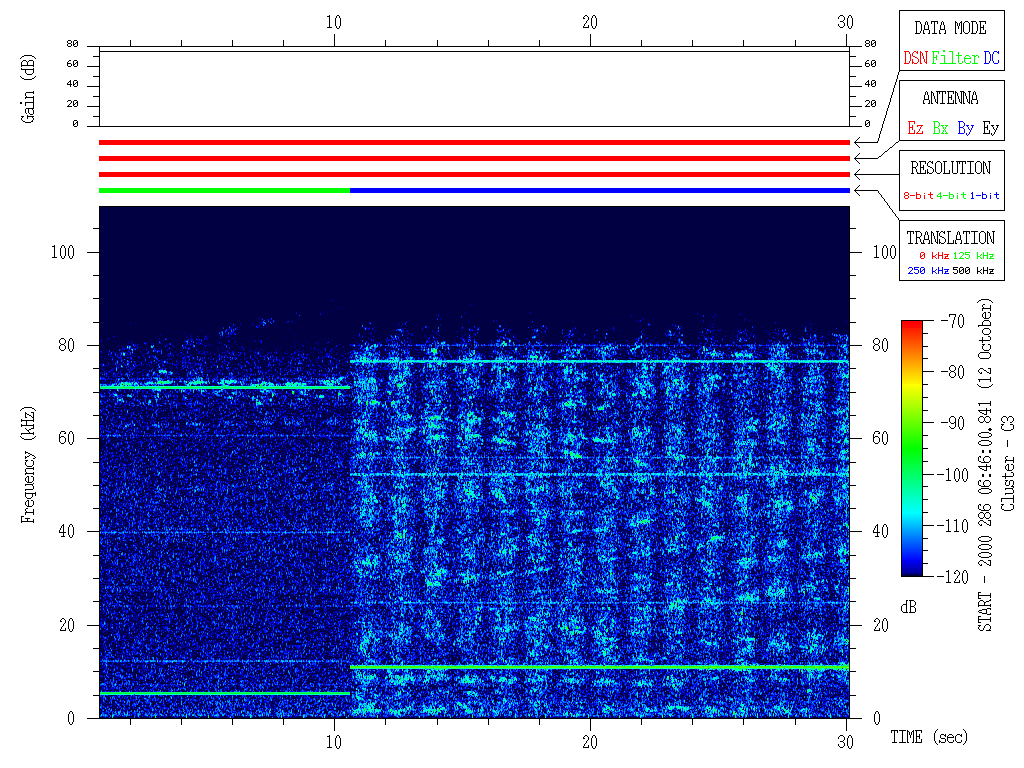Click the empty Gain (dB) plot panel
Viewport: 1024px width, 768px height.
tap(474, 88)
